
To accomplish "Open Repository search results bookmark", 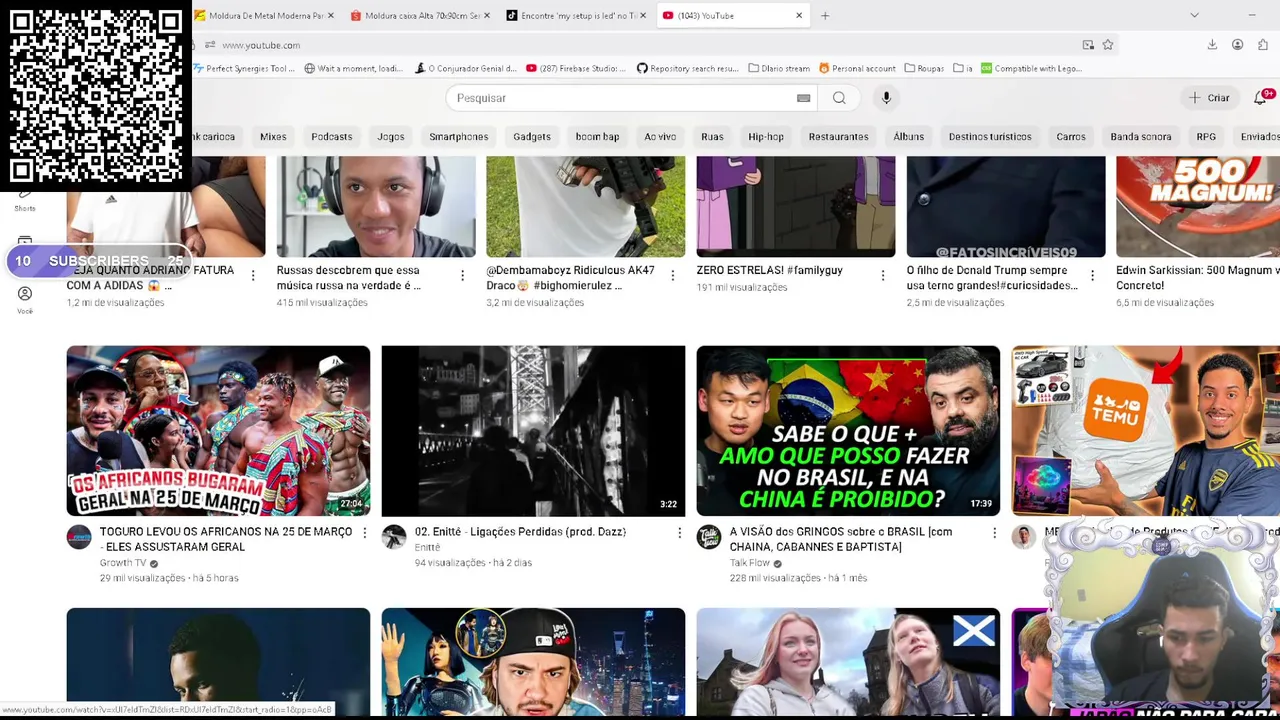I will click(688, 69).
